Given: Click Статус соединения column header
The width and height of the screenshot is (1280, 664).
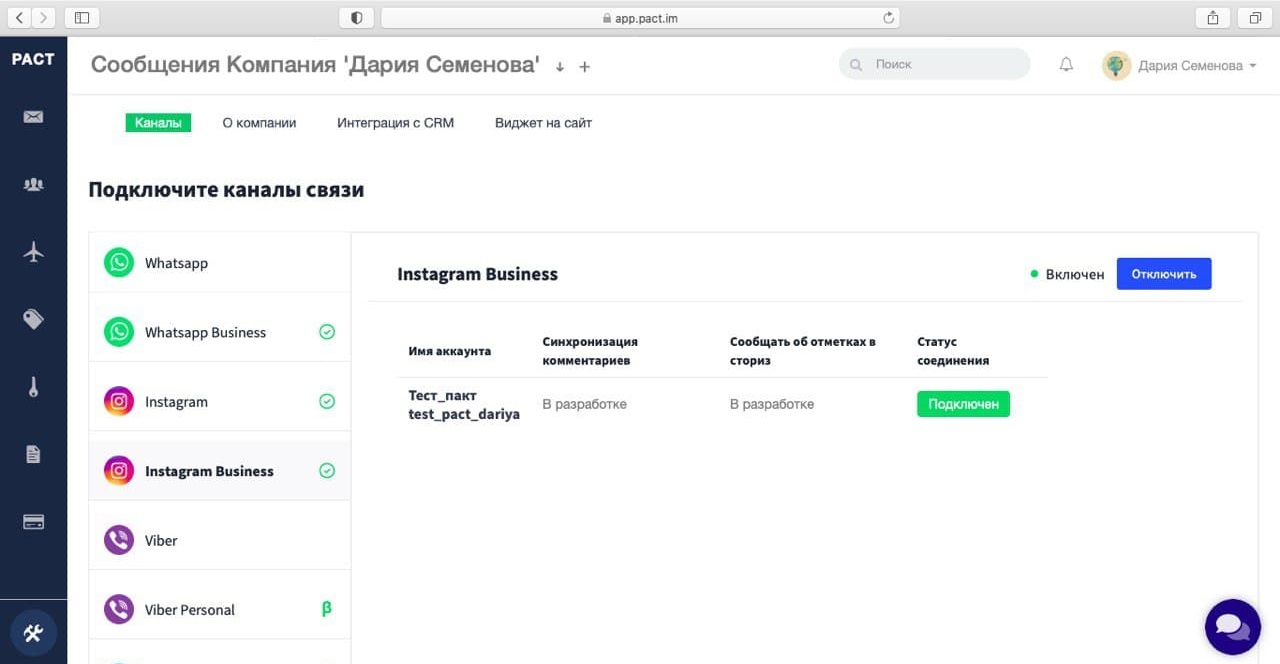Looking at the screenshot, I should click(x=953, y=351).
